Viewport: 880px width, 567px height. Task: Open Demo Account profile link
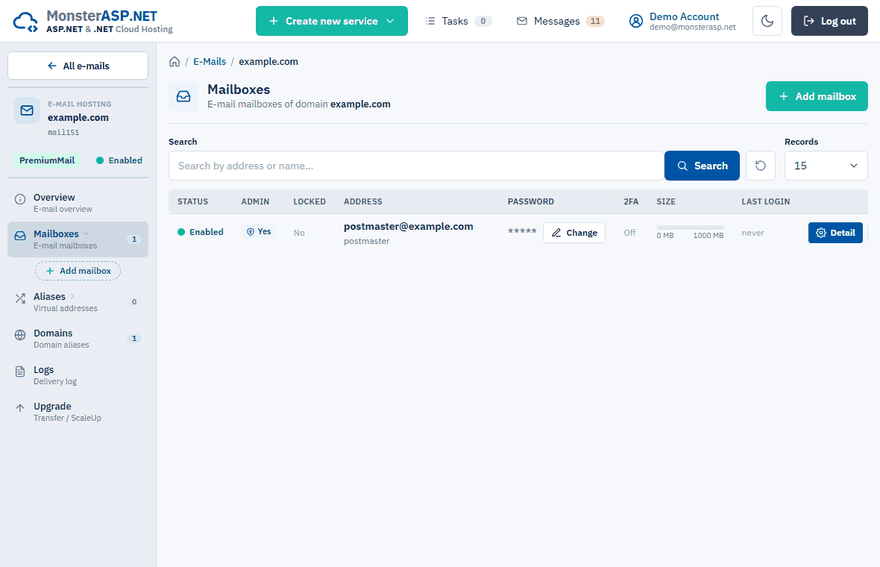click(684, 17)
